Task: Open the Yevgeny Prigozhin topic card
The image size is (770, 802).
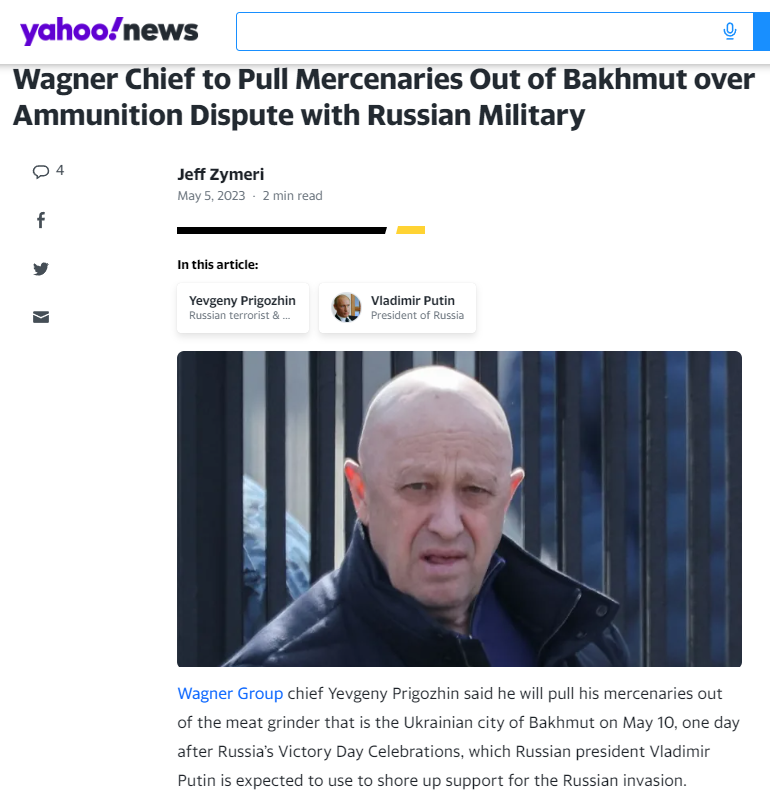Action: (243, 308)
